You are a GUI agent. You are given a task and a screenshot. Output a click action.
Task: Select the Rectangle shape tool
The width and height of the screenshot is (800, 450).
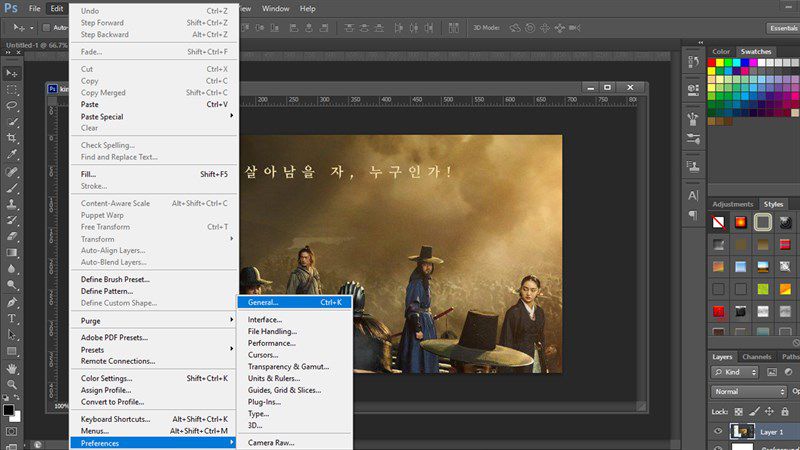11,352
